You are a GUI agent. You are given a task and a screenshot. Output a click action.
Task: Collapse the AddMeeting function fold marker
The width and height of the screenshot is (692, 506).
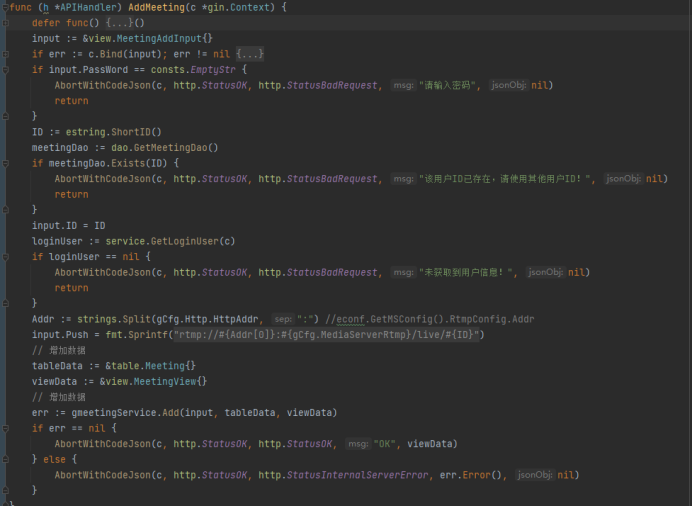(x=5, y=7)
